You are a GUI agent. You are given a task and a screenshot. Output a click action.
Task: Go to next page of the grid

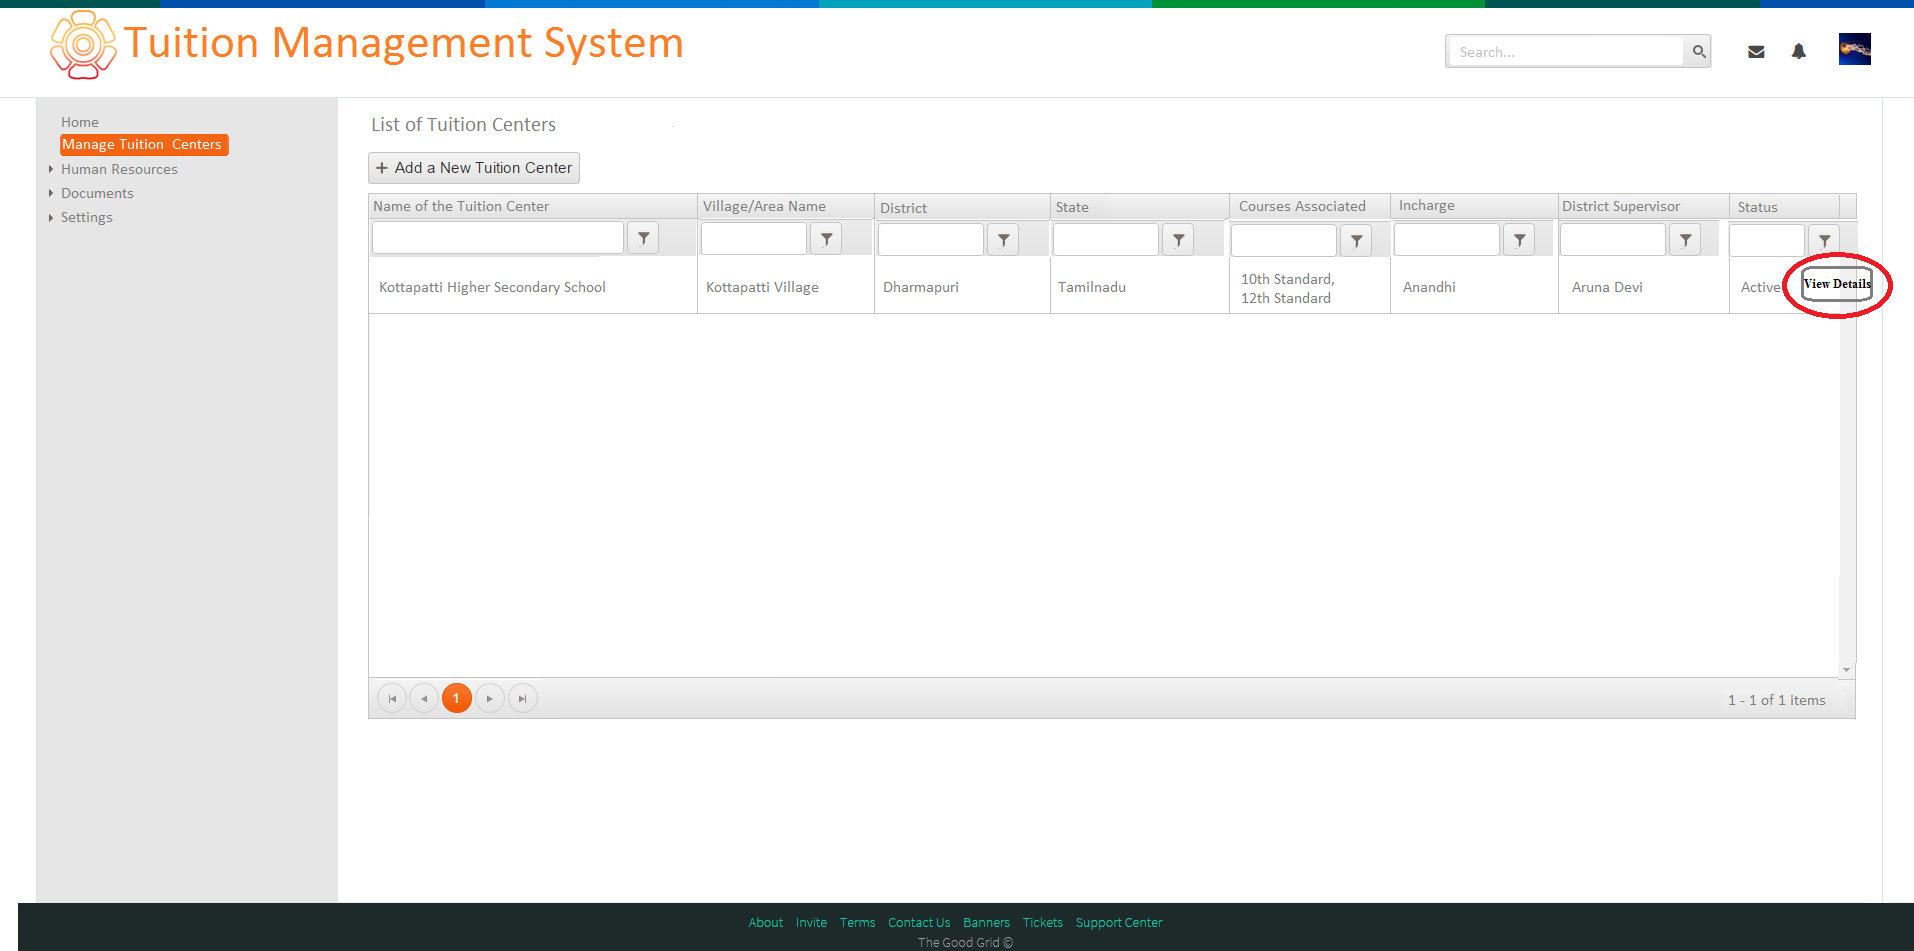pos(490,698)
